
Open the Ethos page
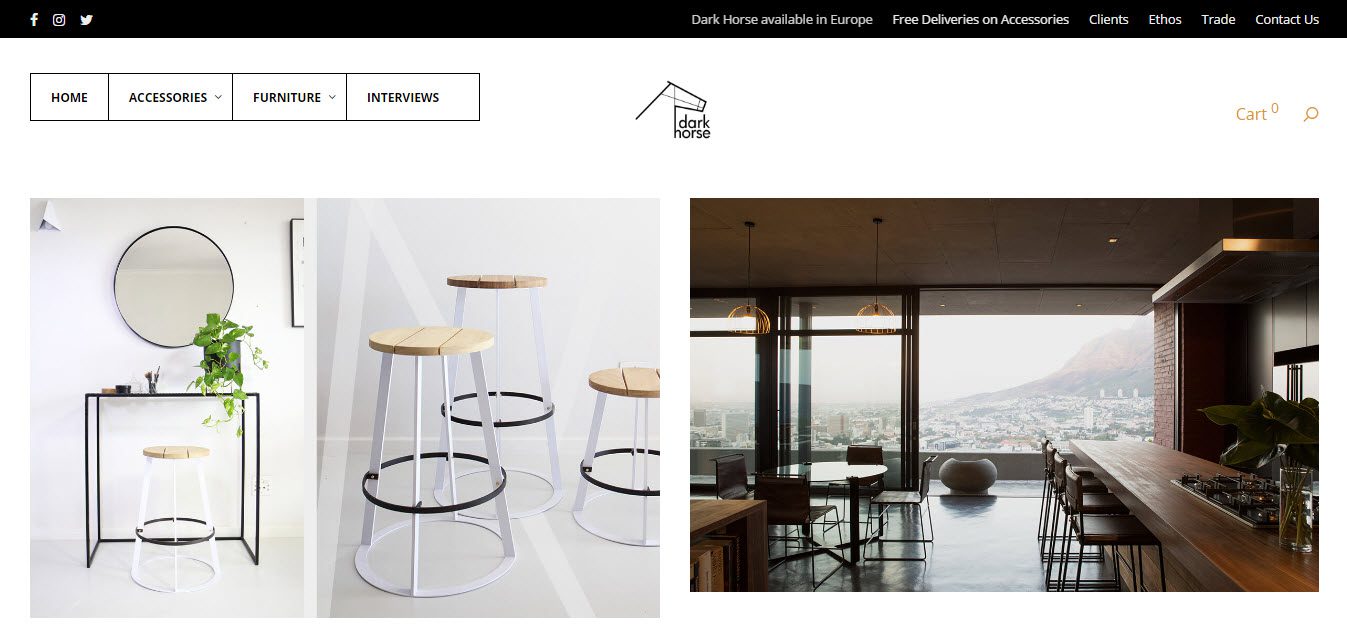[1165, 19]
